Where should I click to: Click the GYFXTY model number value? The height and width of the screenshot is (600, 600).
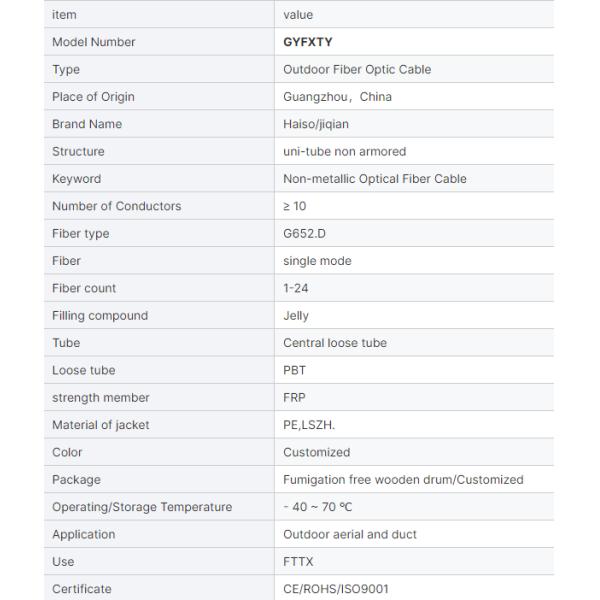click(310, 42)
